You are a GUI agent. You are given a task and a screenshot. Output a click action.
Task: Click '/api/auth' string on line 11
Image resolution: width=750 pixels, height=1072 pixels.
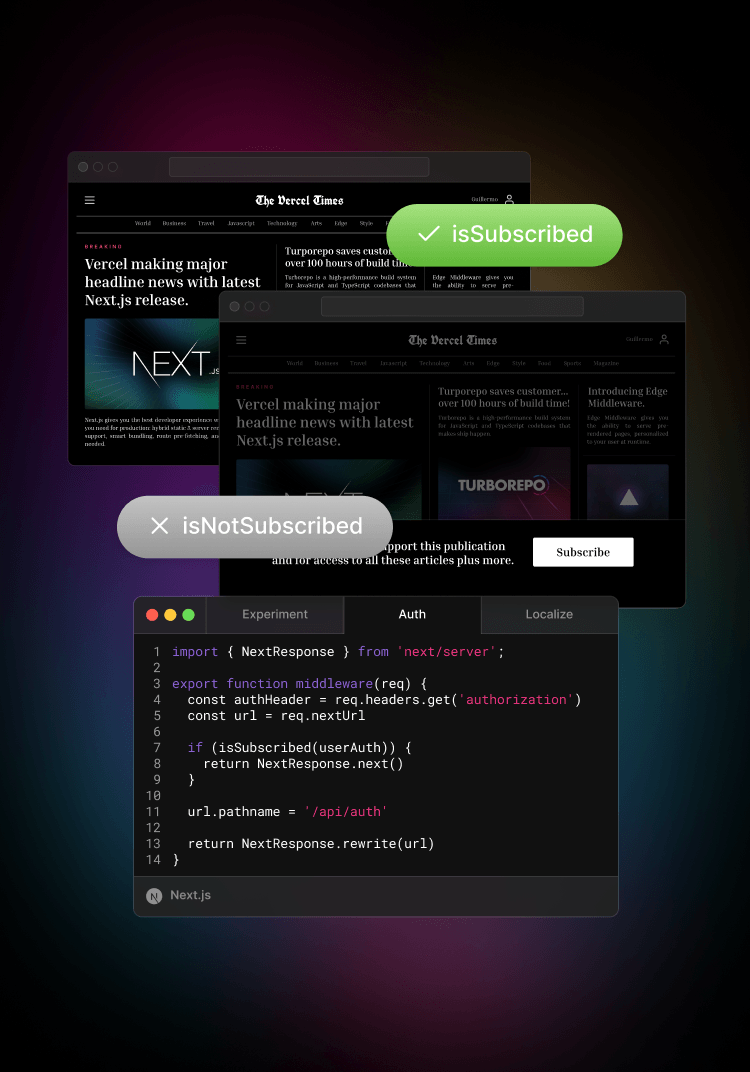[346, 812]
